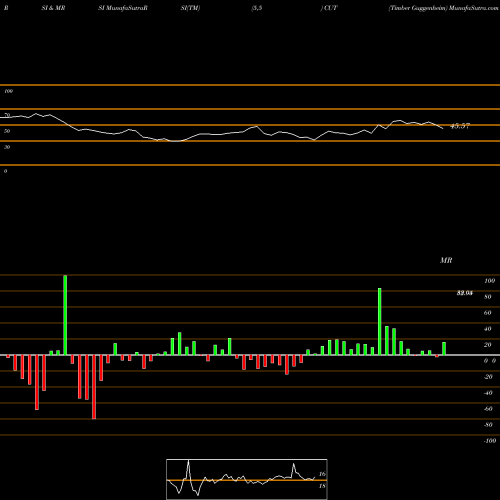The image size is (500, 500).
Task: Click the RSI current value 45.57
Action: 460,126
